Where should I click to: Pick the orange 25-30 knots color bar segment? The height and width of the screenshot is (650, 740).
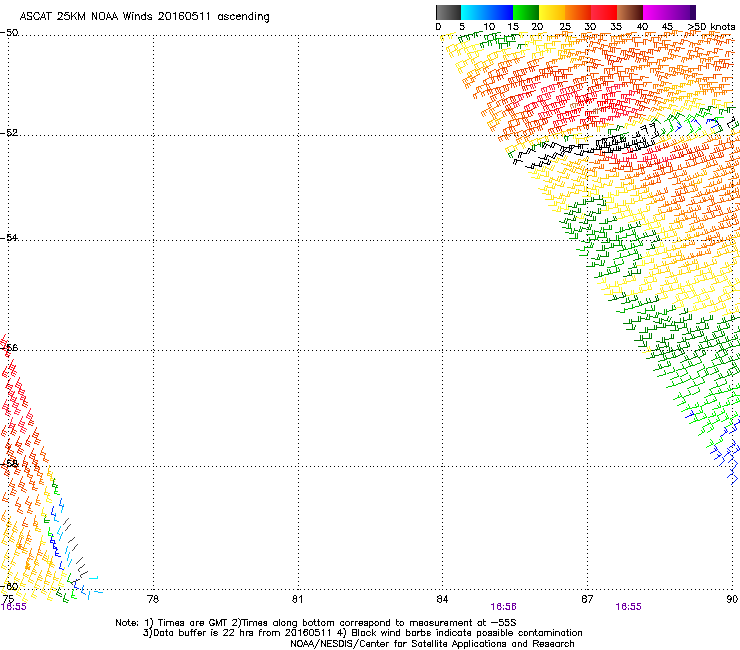[x=578, y=12]
